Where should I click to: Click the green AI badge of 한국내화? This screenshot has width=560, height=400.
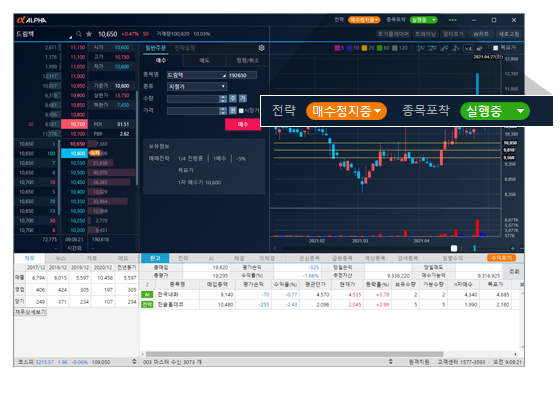point(147,295)
